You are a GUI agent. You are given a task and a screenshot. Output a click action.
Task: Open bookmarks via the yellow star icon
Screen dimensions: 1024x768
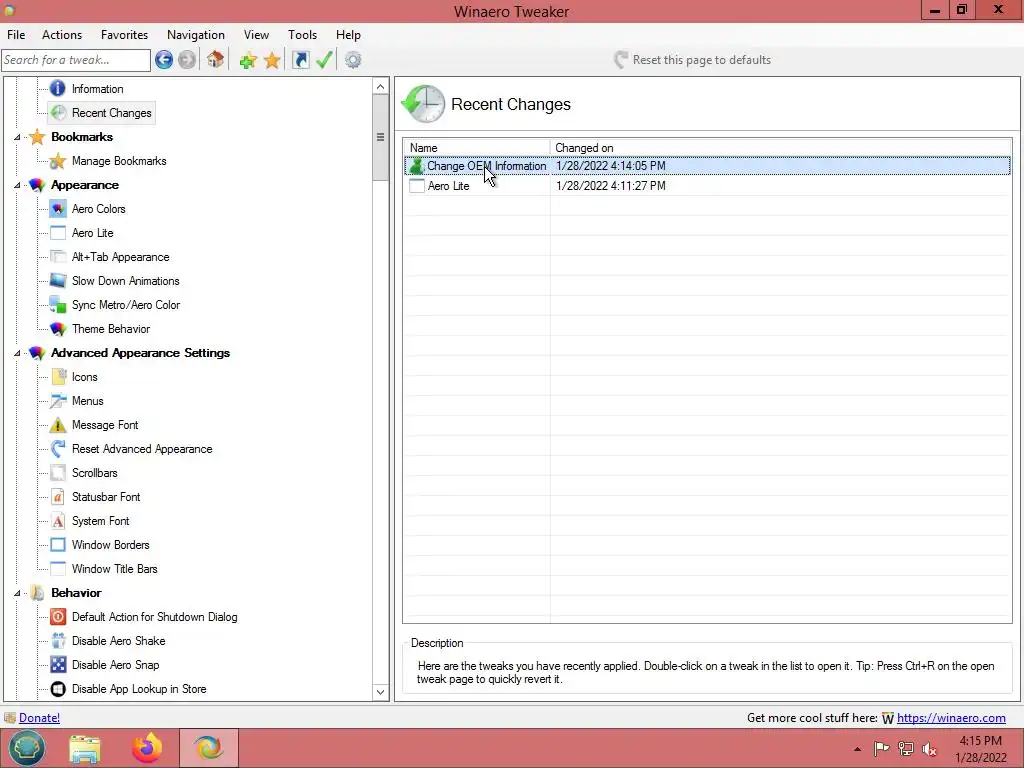coord(272,60)
